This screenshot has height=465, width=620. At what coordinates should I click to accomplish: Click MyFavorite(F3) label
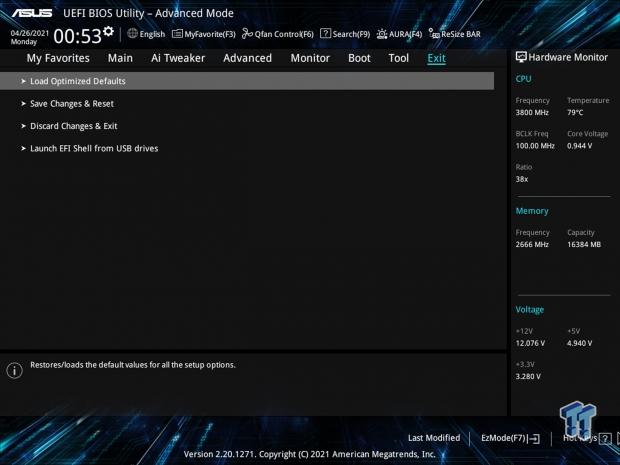210,34
